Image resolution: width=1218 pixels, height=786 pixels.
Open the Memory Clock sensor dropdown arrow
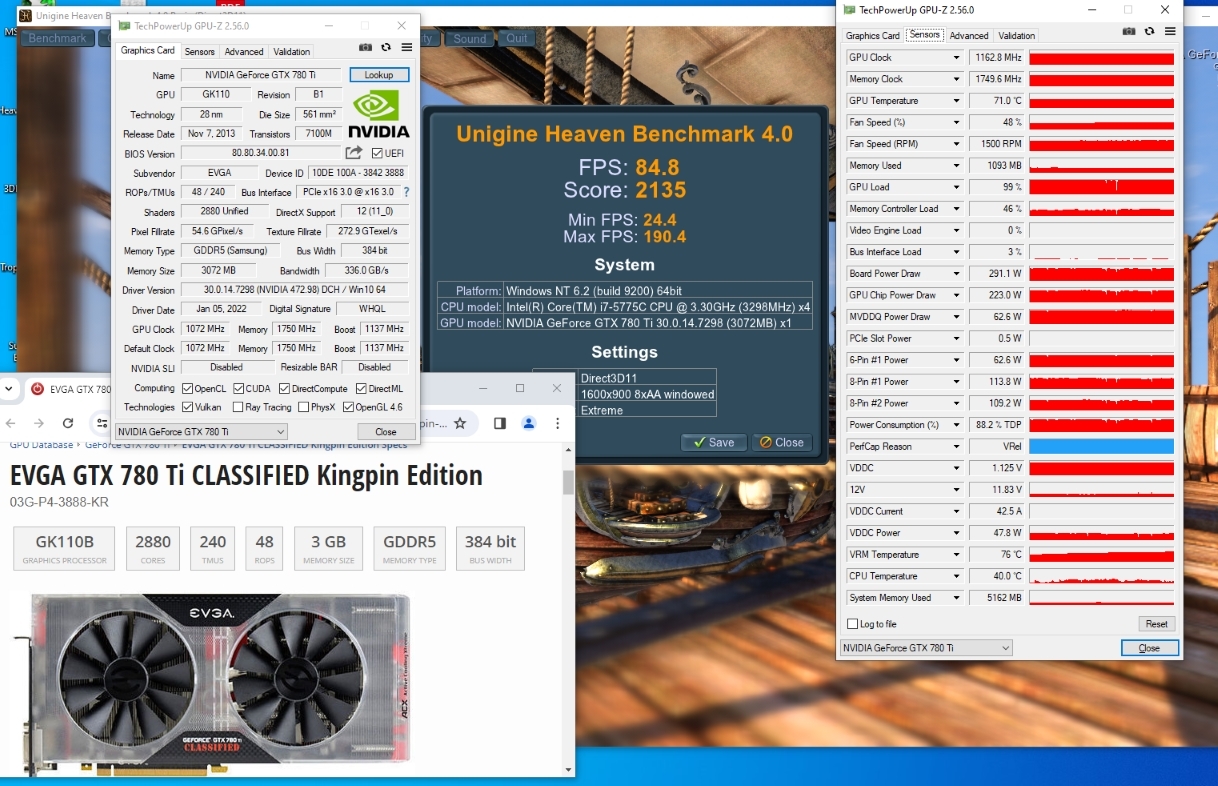coord(956,79)
